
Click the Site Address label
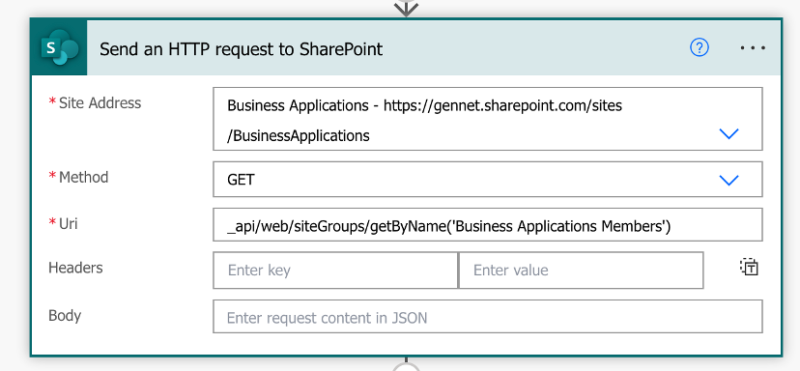pos(95,103)
